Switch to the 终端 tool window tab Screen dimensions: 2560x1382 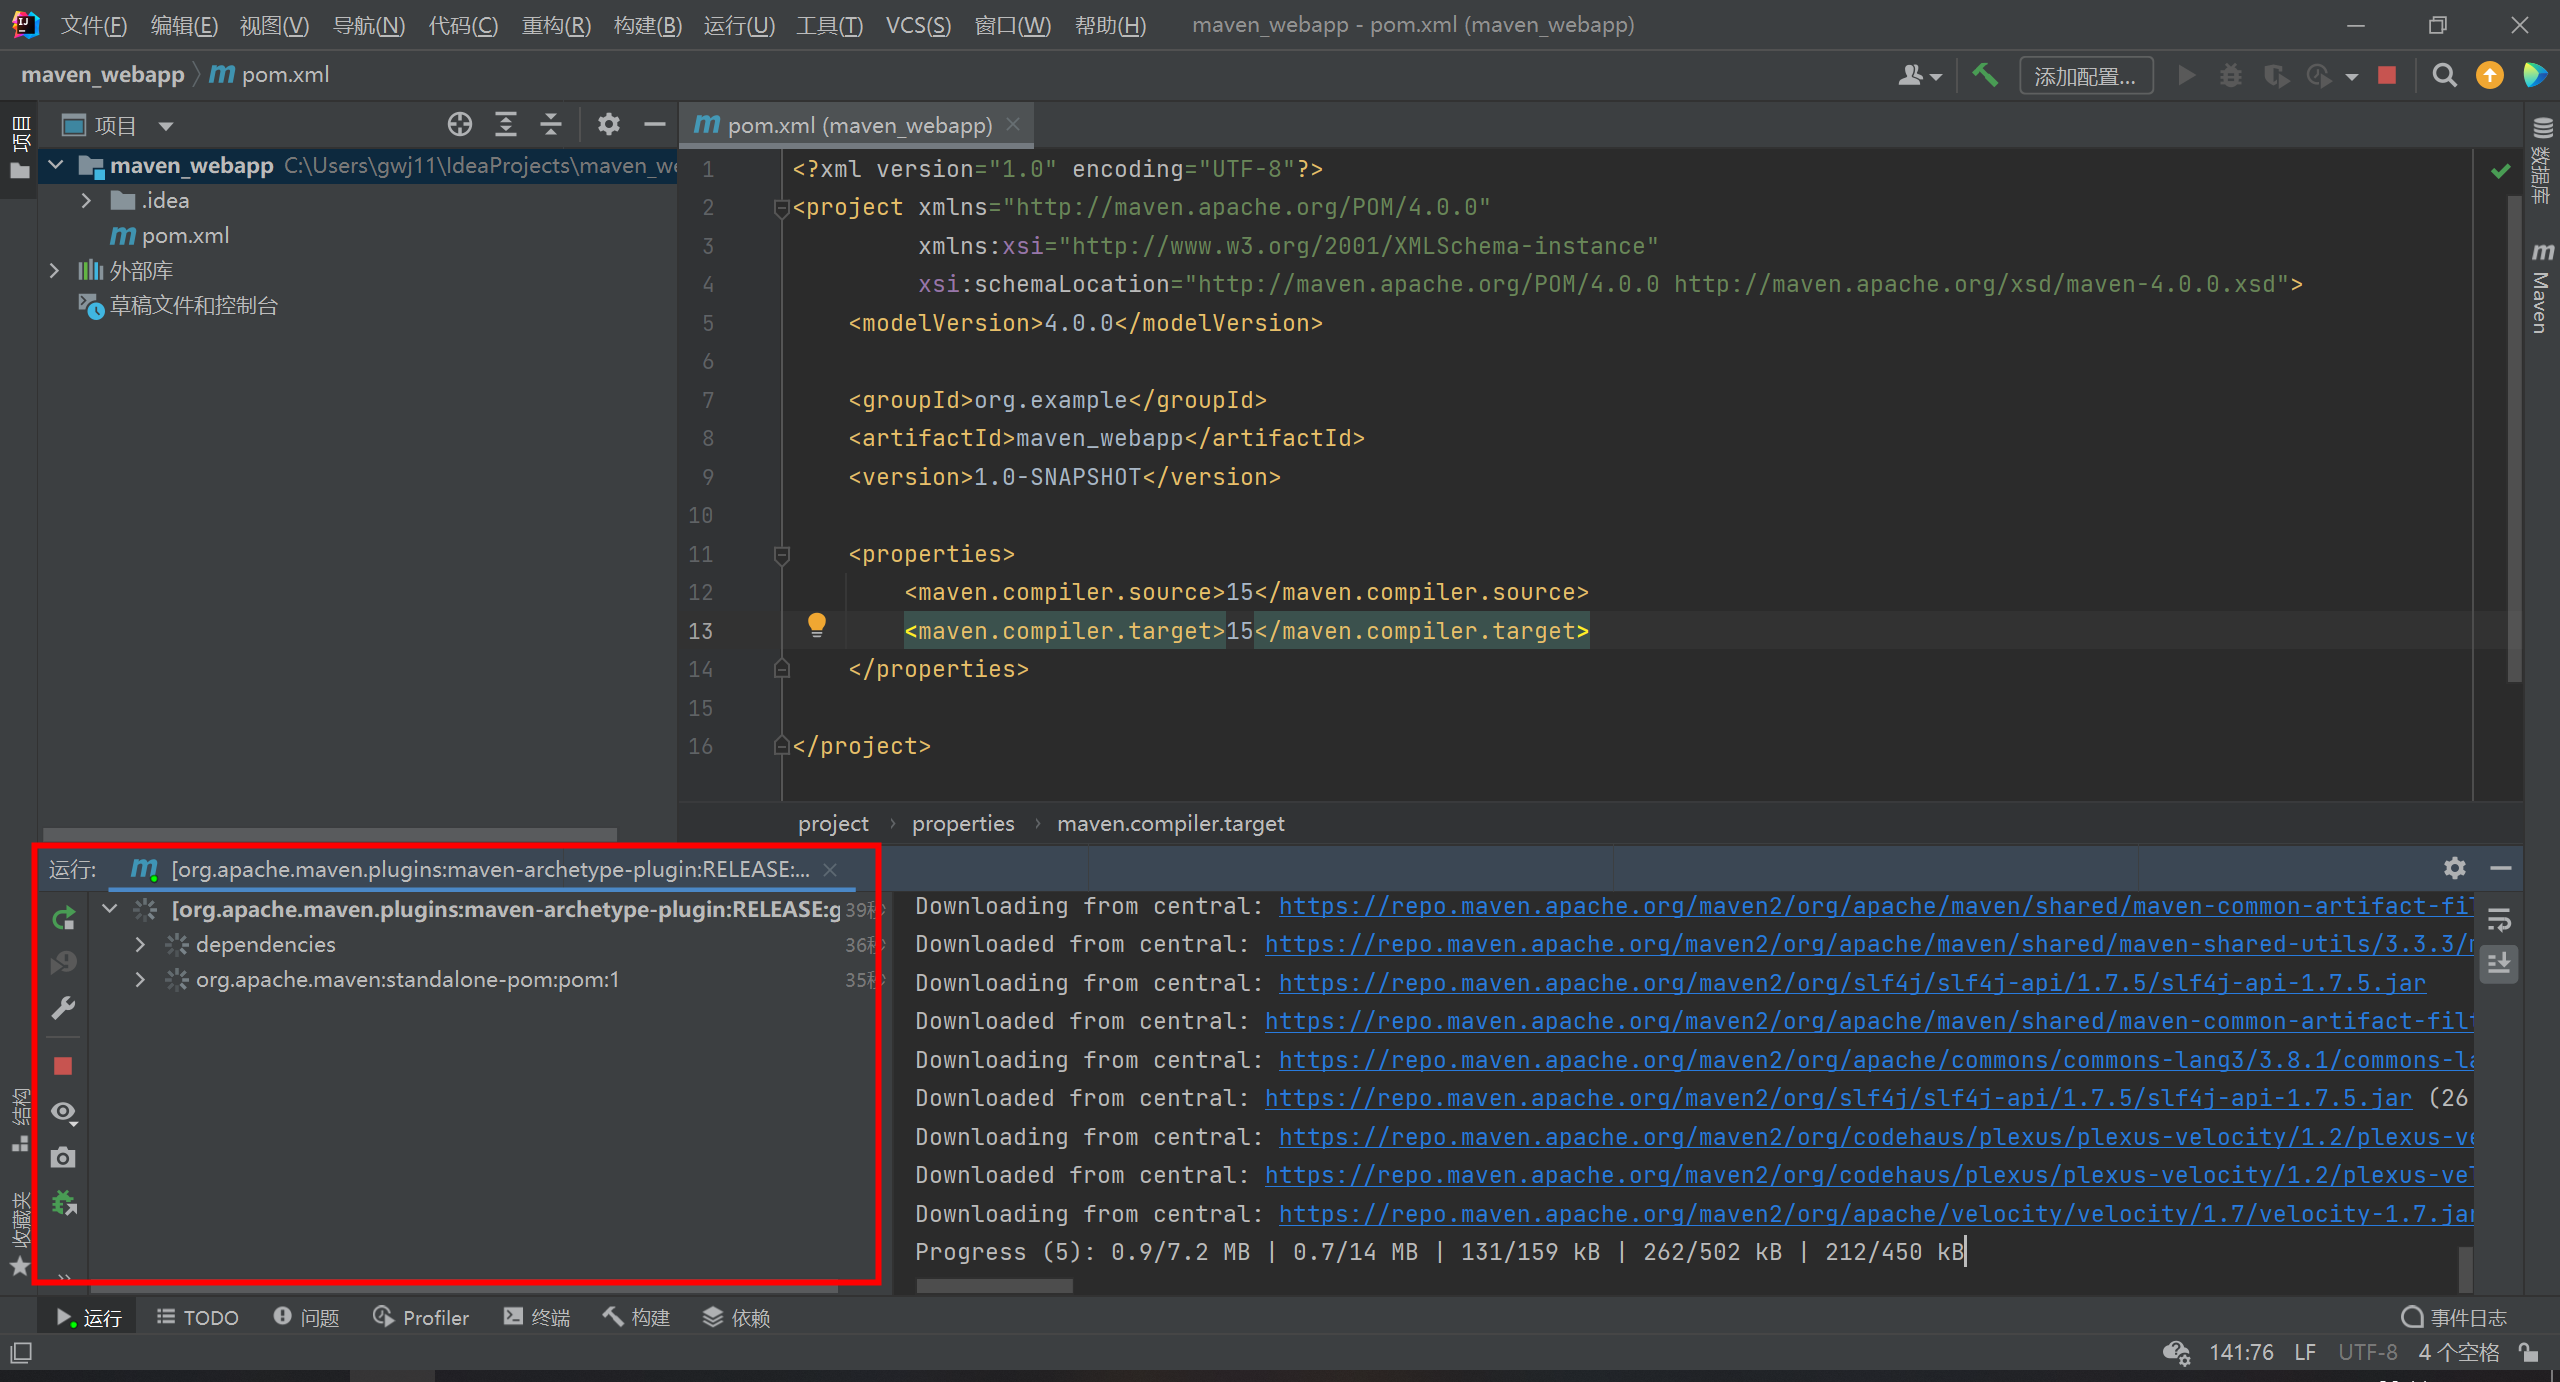pos(537,1317)
